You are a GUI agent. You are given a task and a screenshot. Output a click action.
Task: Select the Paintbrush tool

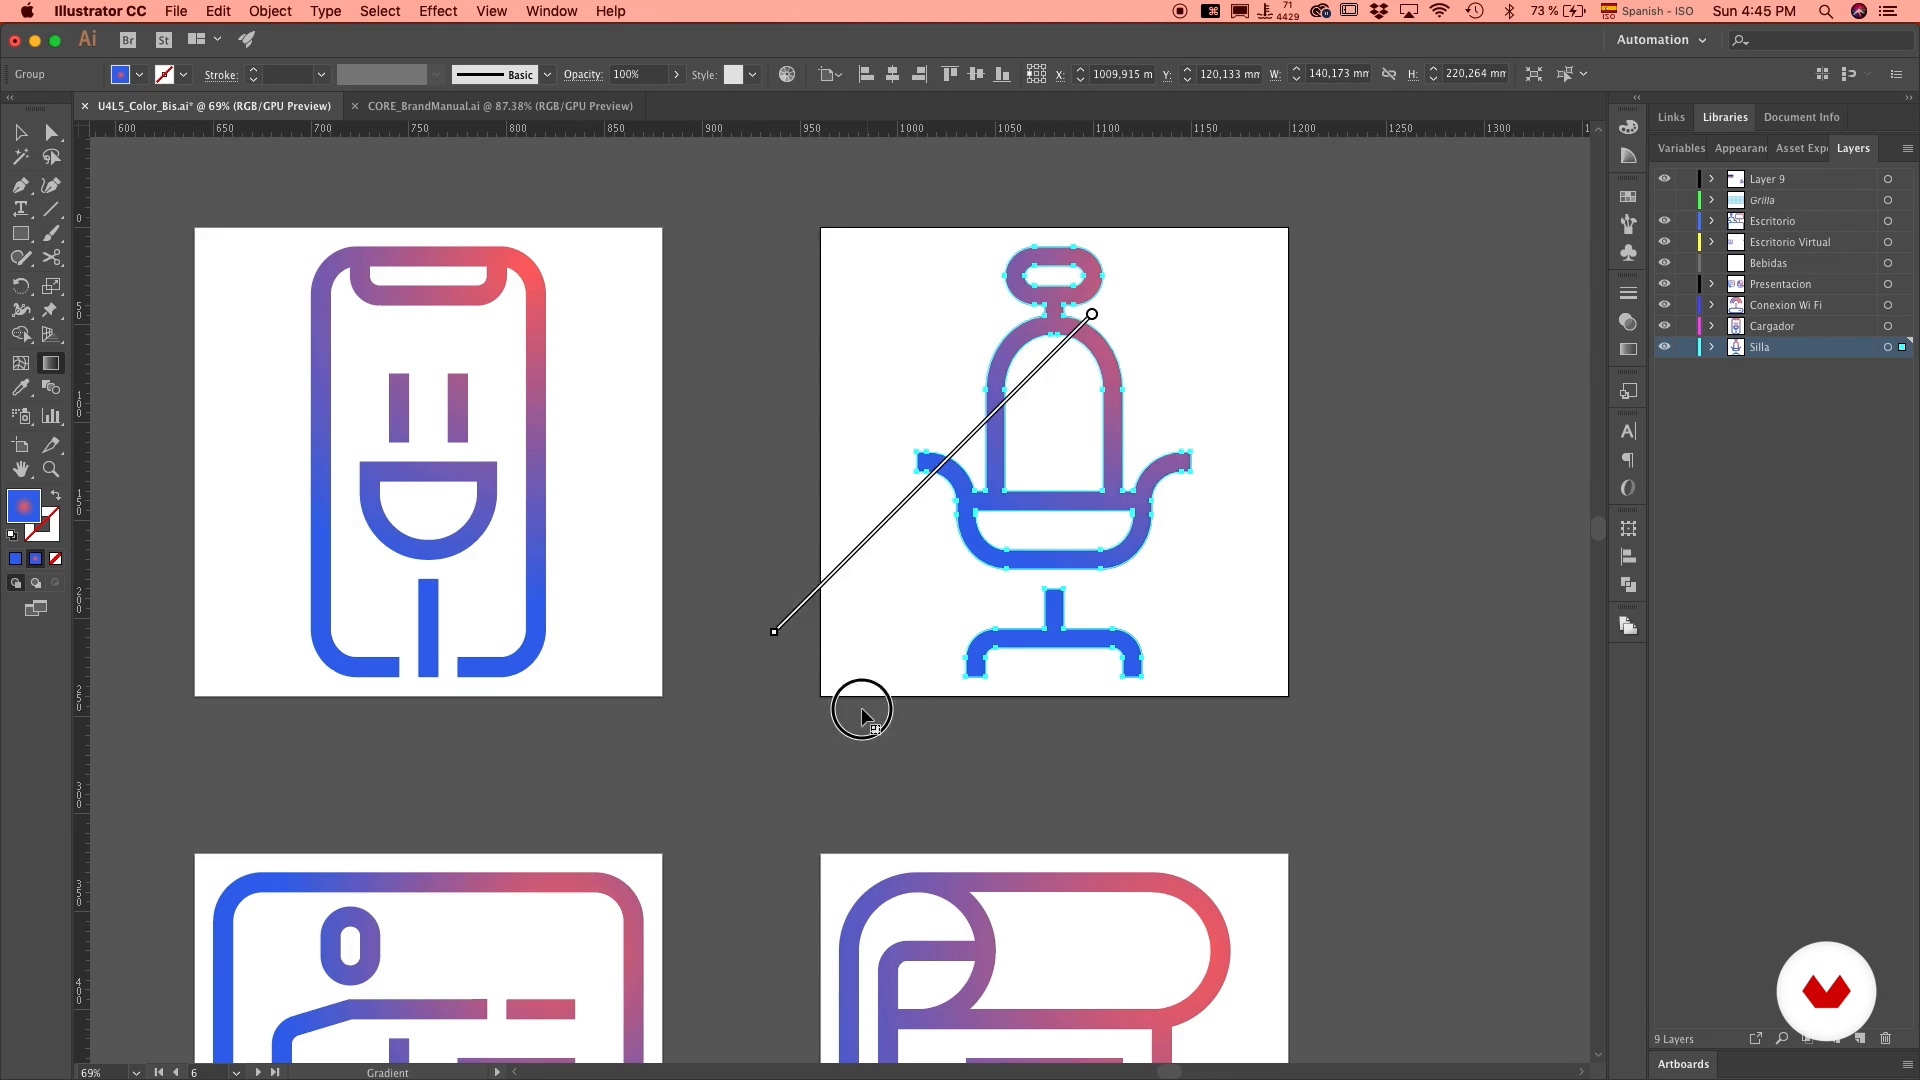[x=51, y=234]
